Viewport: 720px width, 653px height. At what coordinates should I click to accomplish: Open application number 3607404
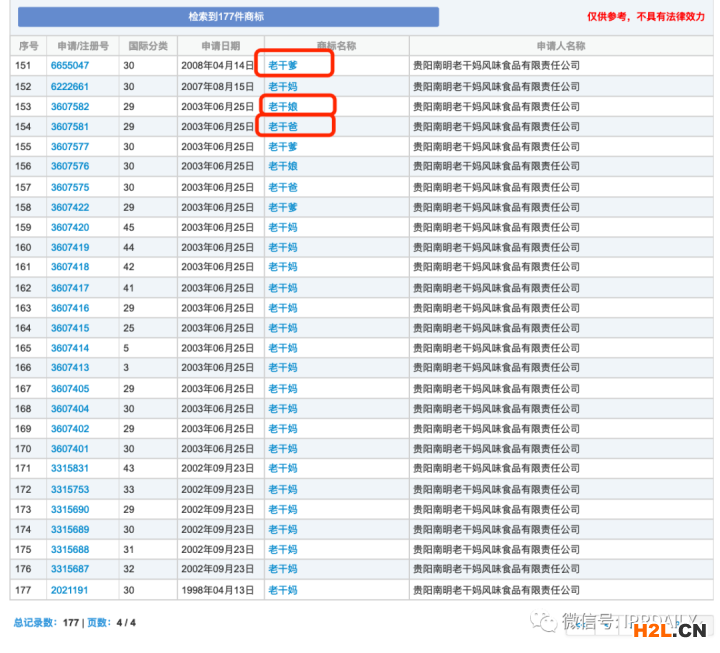click(x=70, y=409)
